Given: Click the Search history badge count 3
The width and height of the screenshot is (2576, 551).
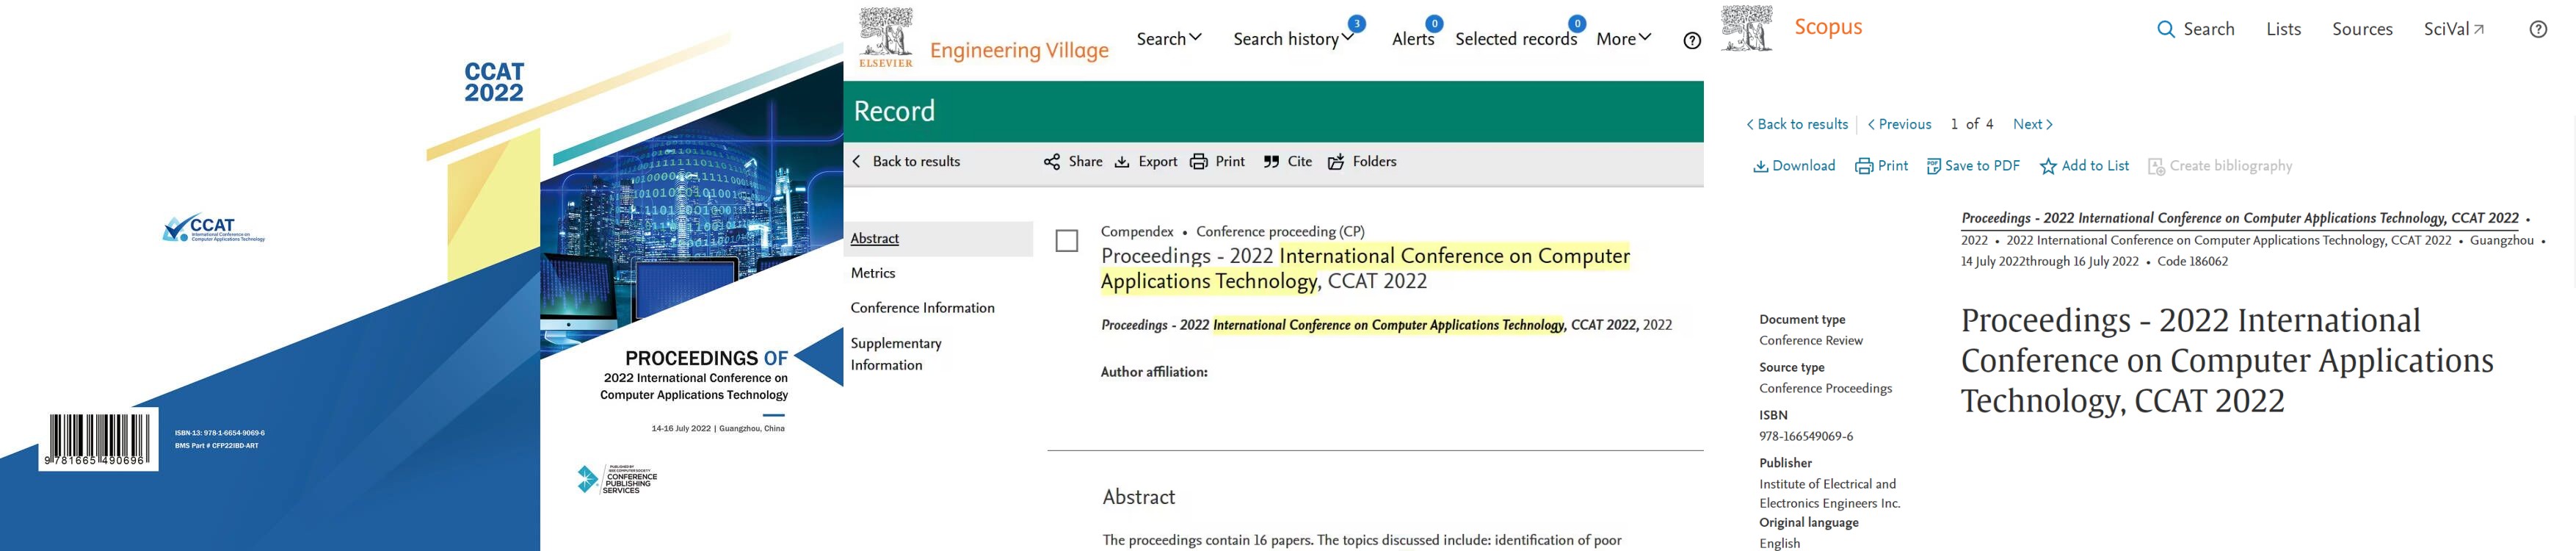Looking at the screenshot, I should (1356, 23).
